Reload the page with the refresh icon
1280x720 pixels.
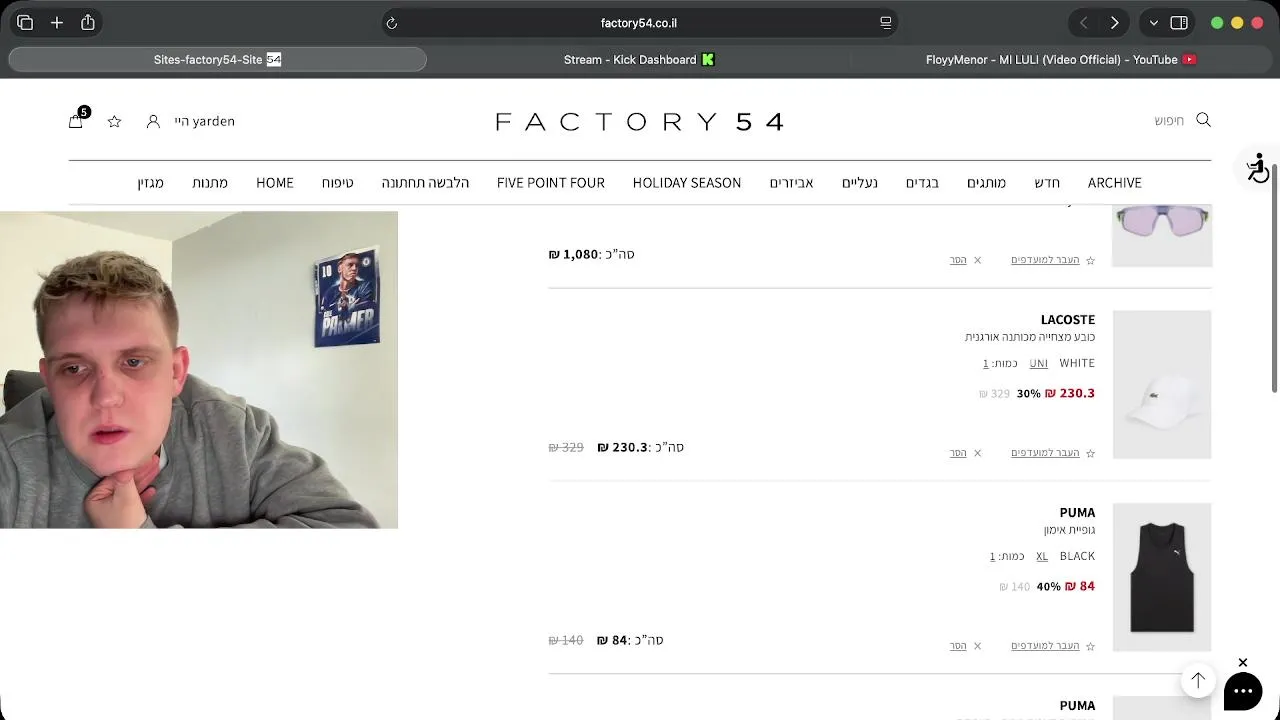pos(392,23)
